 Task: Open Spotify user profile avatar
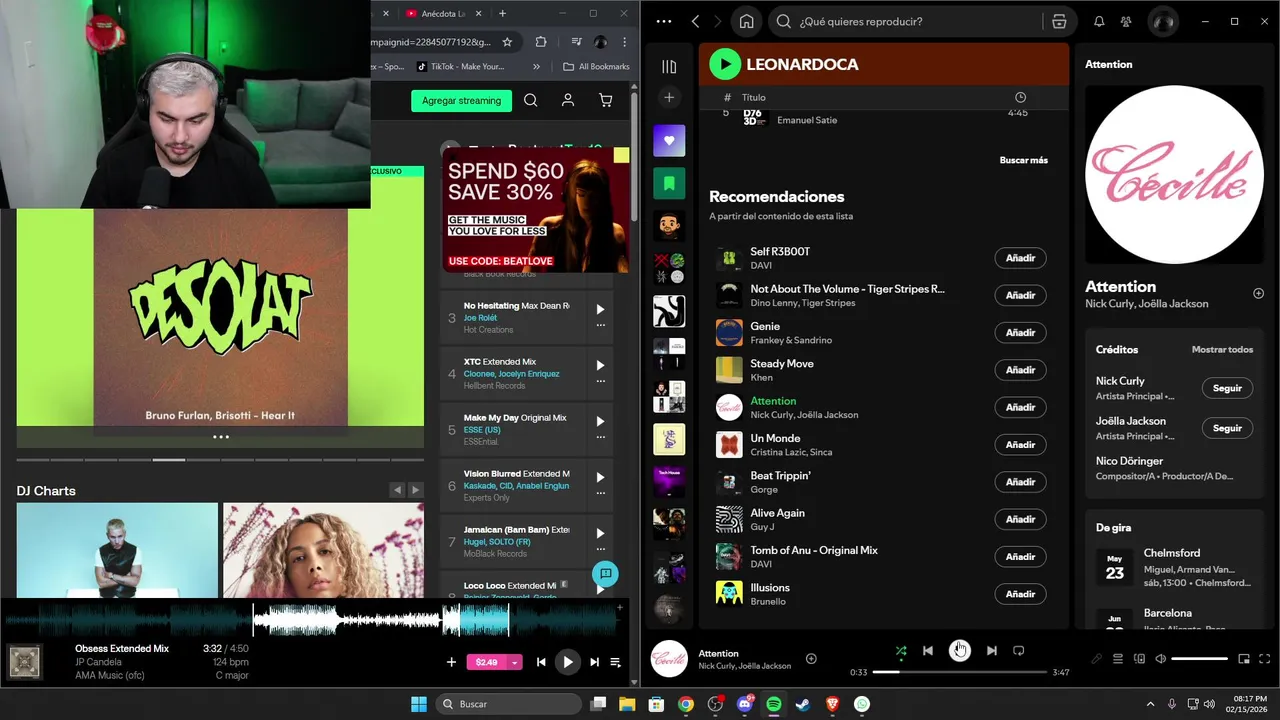tap(1162, 21)
